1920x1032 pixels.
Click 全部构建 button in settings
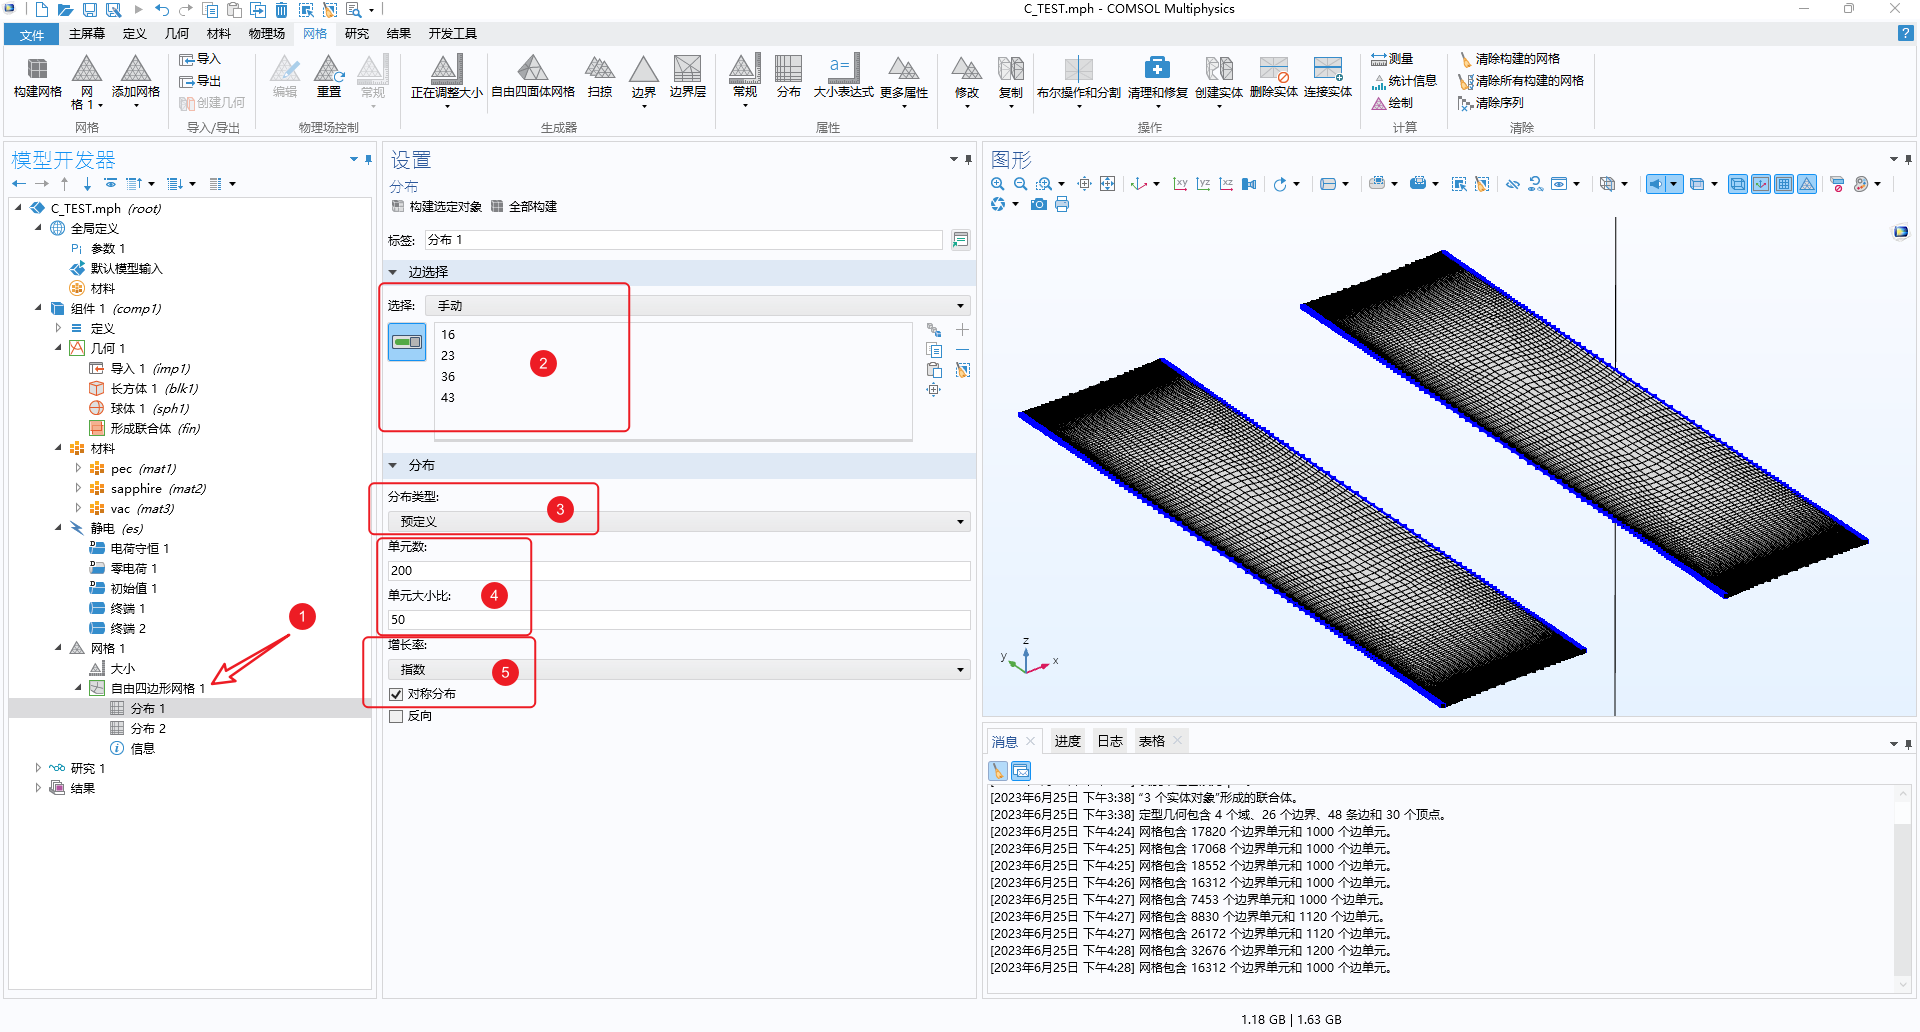point(524,207)
